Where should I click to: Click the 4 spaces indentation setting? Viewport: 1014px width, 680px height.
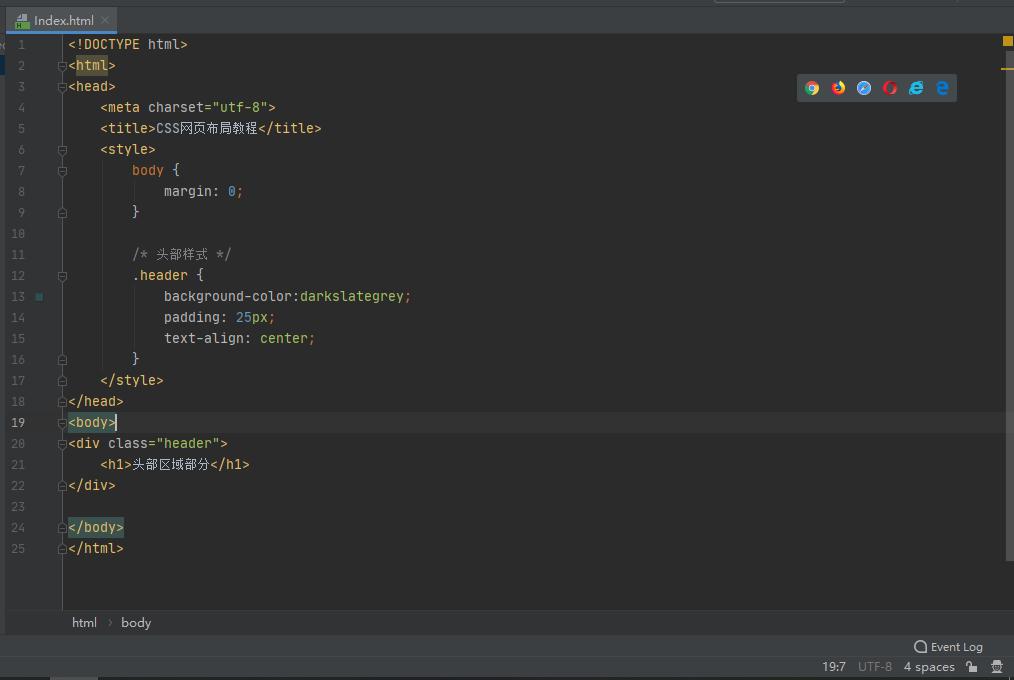point(929,666)
